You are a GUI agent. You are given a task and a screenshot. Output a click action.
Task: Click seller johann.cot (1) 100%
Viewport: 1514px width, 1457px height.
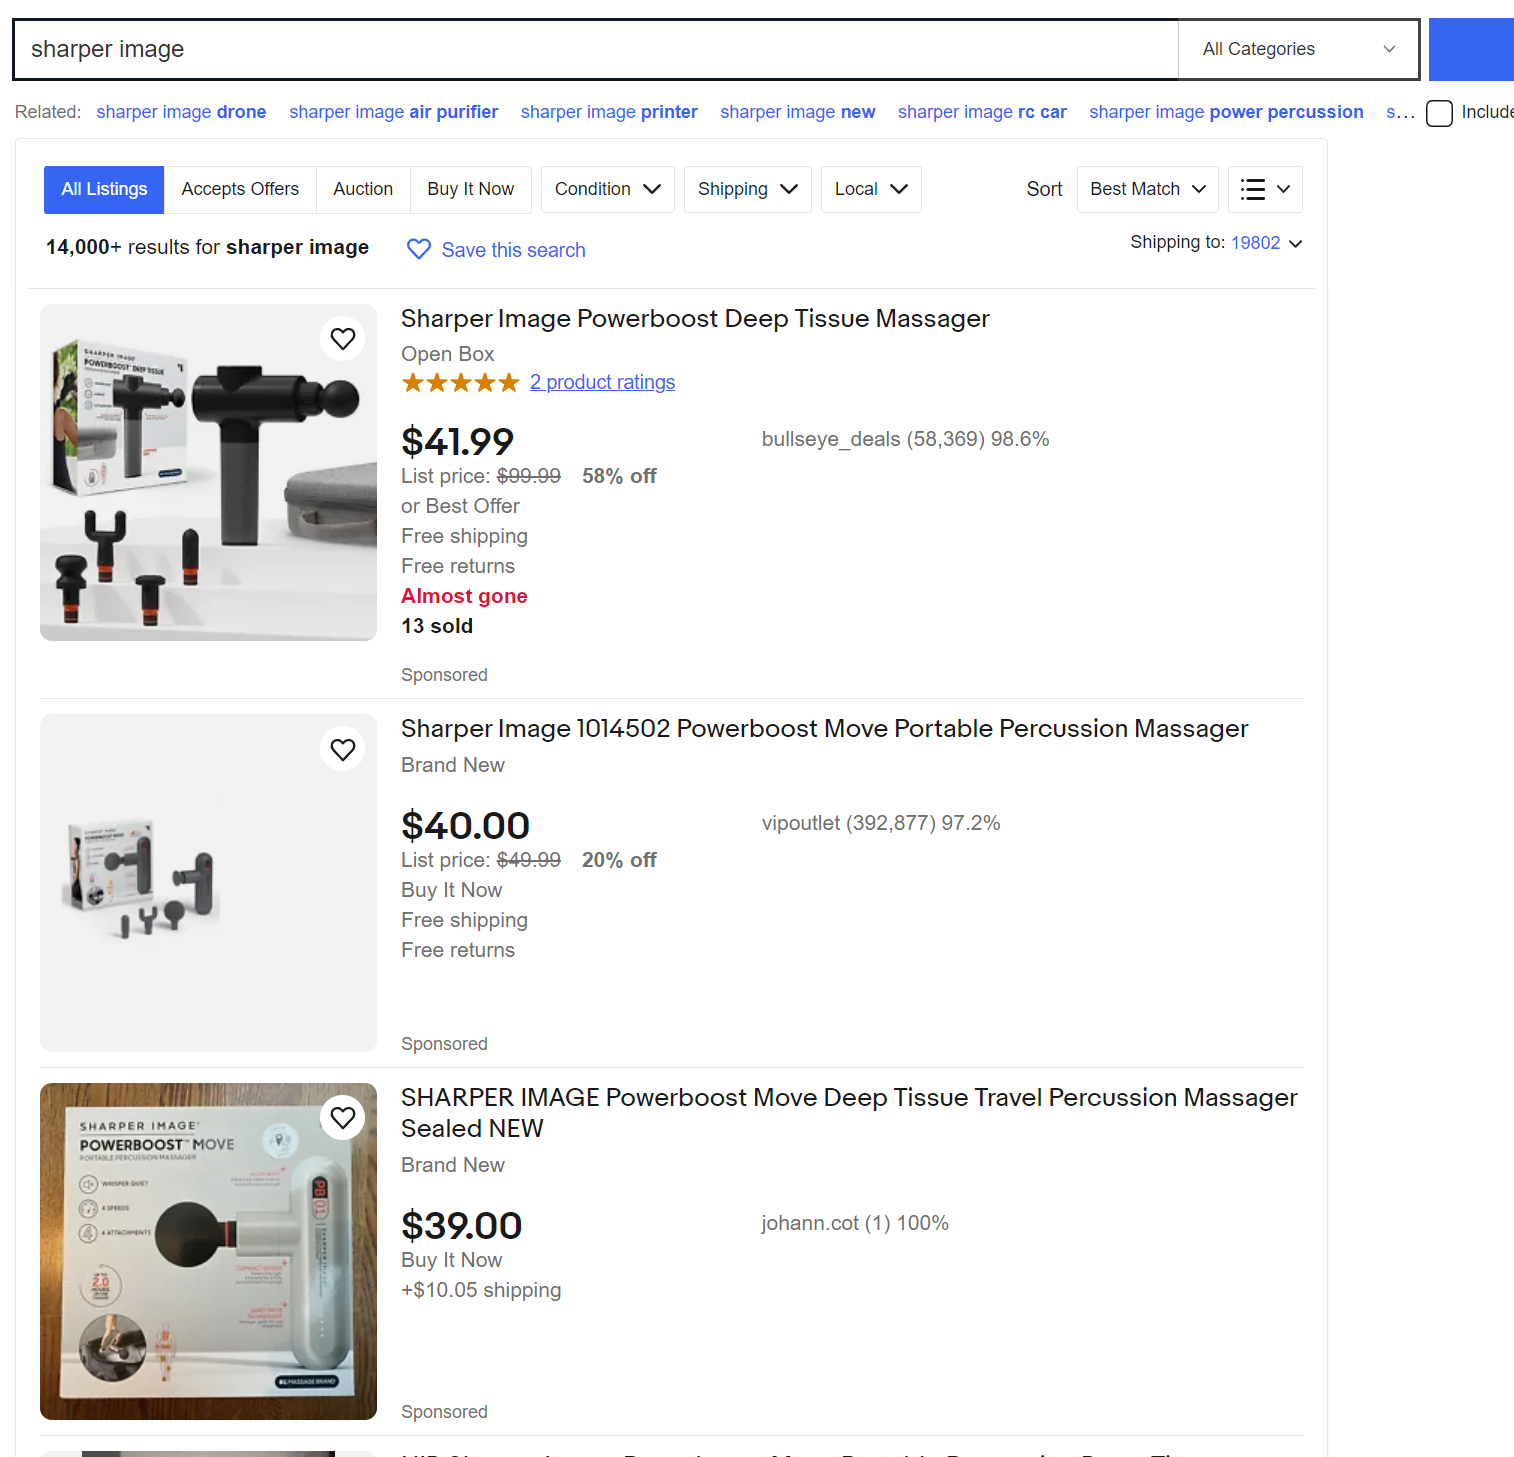pos(855,1223)
